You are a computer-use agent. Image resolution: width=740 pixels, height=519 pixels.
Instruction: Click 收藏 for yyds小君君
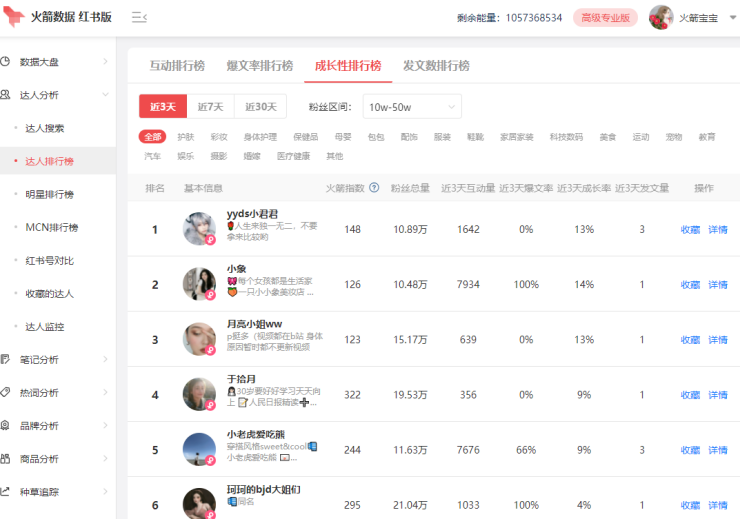[x=690, y=229]
